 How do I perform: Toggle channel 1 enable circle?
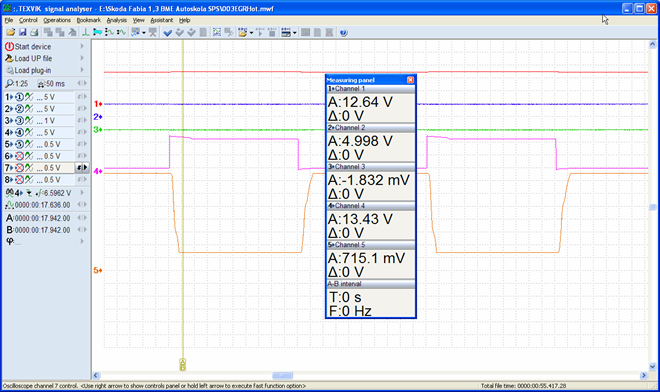19,97
